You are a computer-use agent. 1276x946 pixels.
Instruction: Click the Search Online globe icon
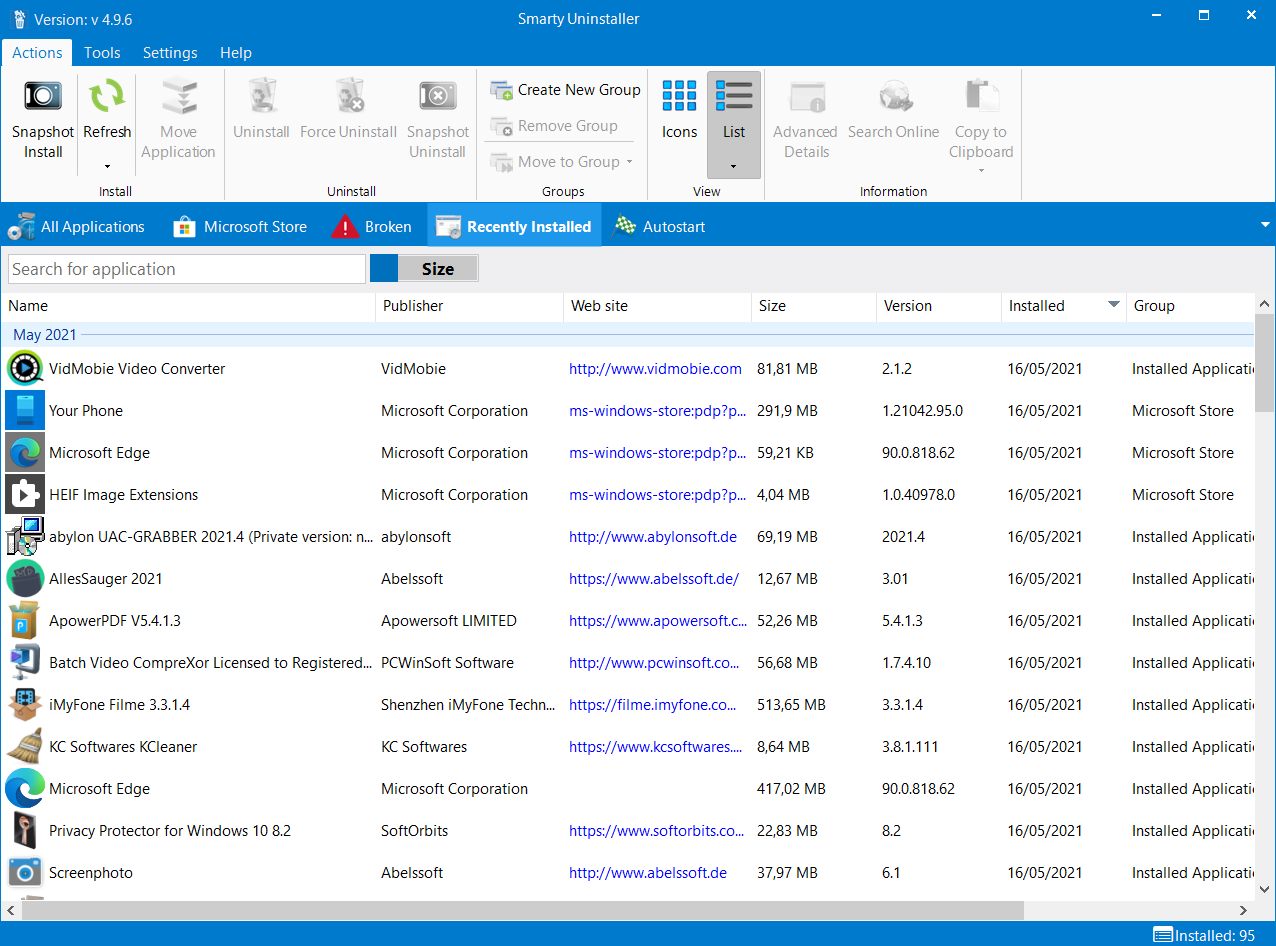pyautogui.click(x=894, y=96)
